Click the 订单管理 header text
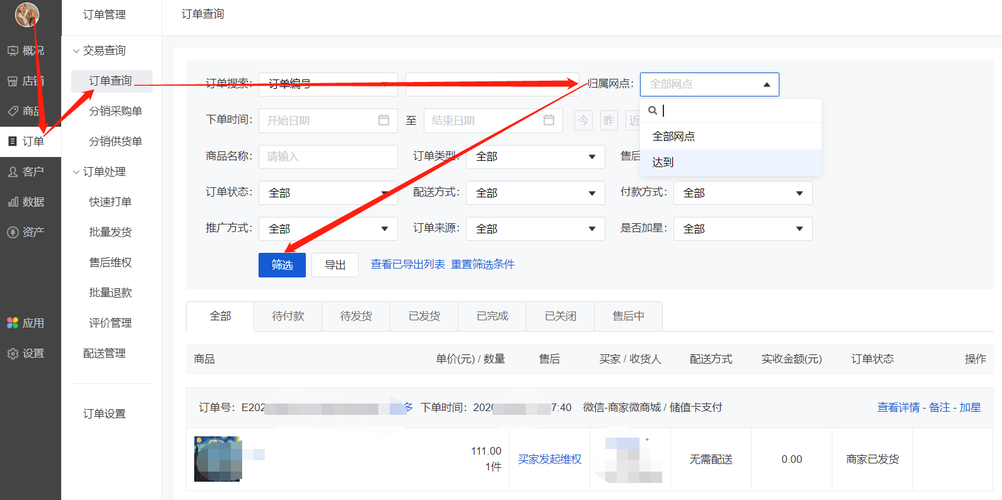The width and height of the screenshot is (1002, 500). (x=104, y=14)
